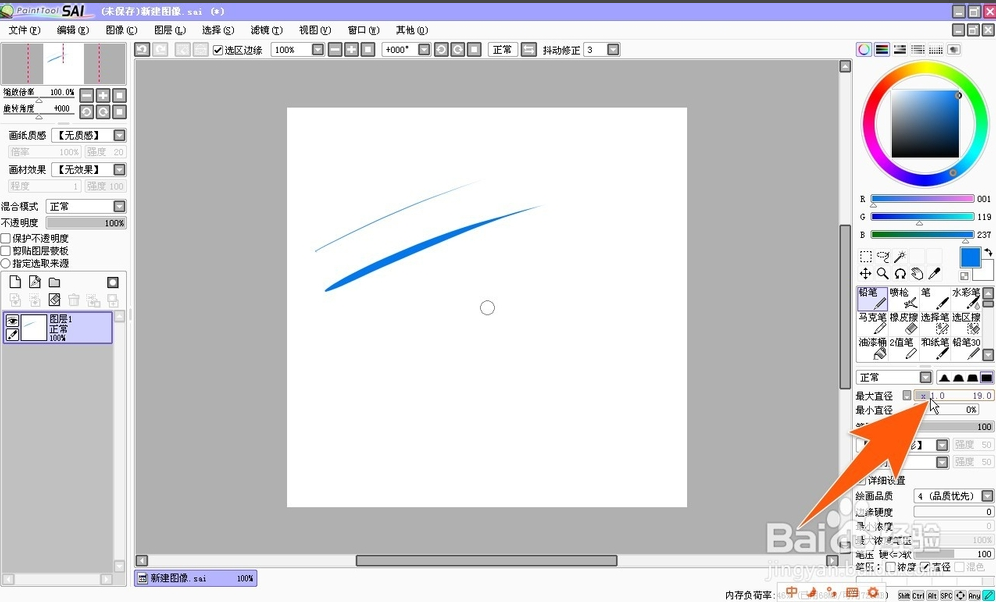Open the 图层 menu
996x602 pixels.
(x=169, y=30)
